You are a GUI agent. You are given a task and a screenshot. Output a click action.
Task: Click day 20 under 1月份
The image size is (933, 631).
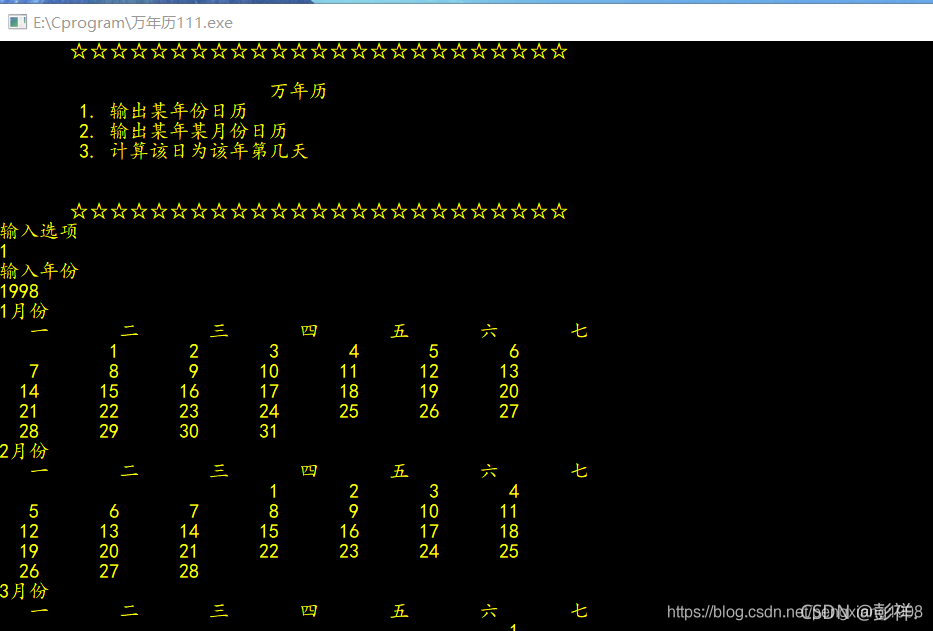coord(509,391)
